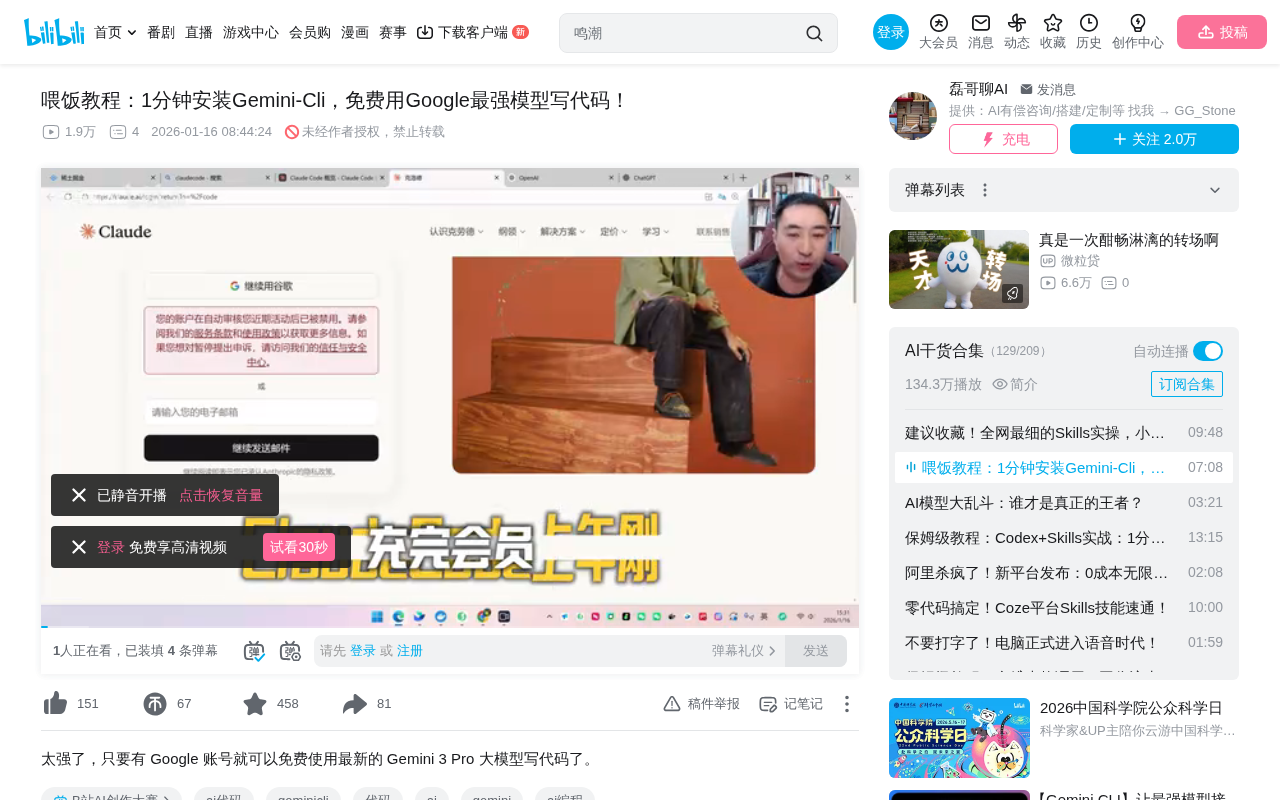
Task: Click the 充电 button
Action: pyautogui.click(x=1003, y=139)
